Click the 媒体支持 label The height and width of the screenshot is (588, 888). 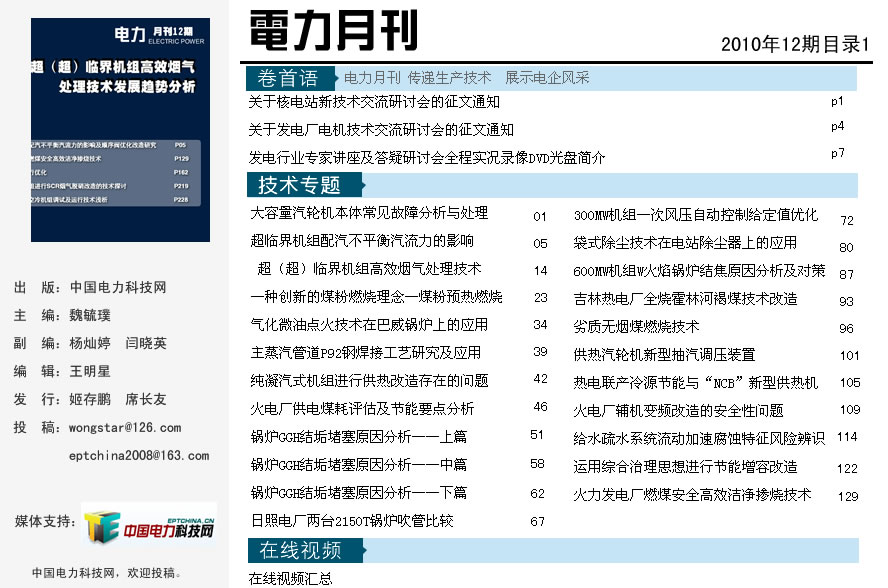click(x=45, y=521)
